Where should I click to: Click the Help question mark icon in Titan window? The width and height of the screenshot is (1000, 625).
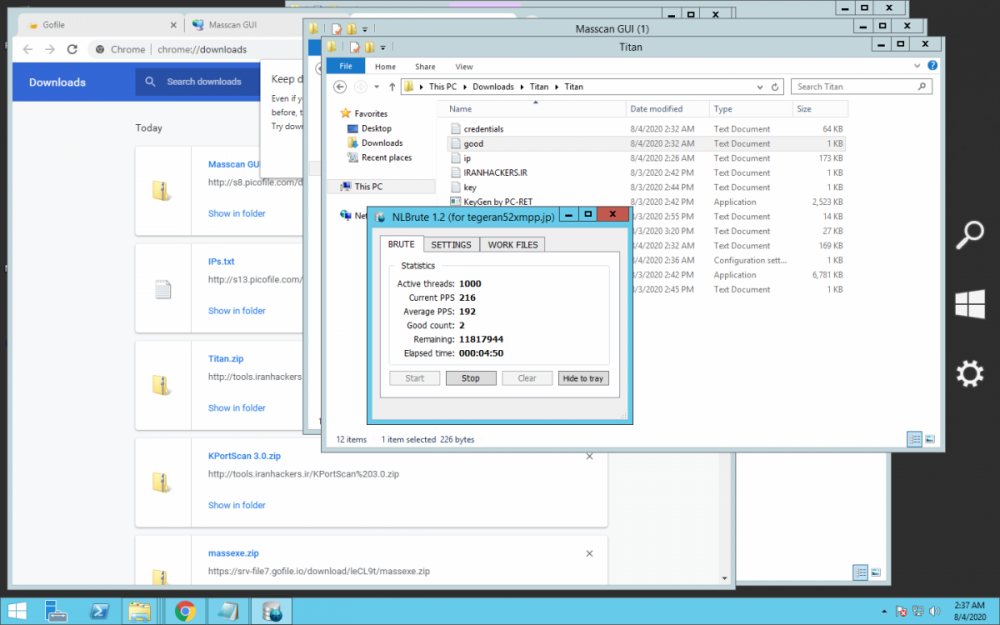[x=932, y=65]
